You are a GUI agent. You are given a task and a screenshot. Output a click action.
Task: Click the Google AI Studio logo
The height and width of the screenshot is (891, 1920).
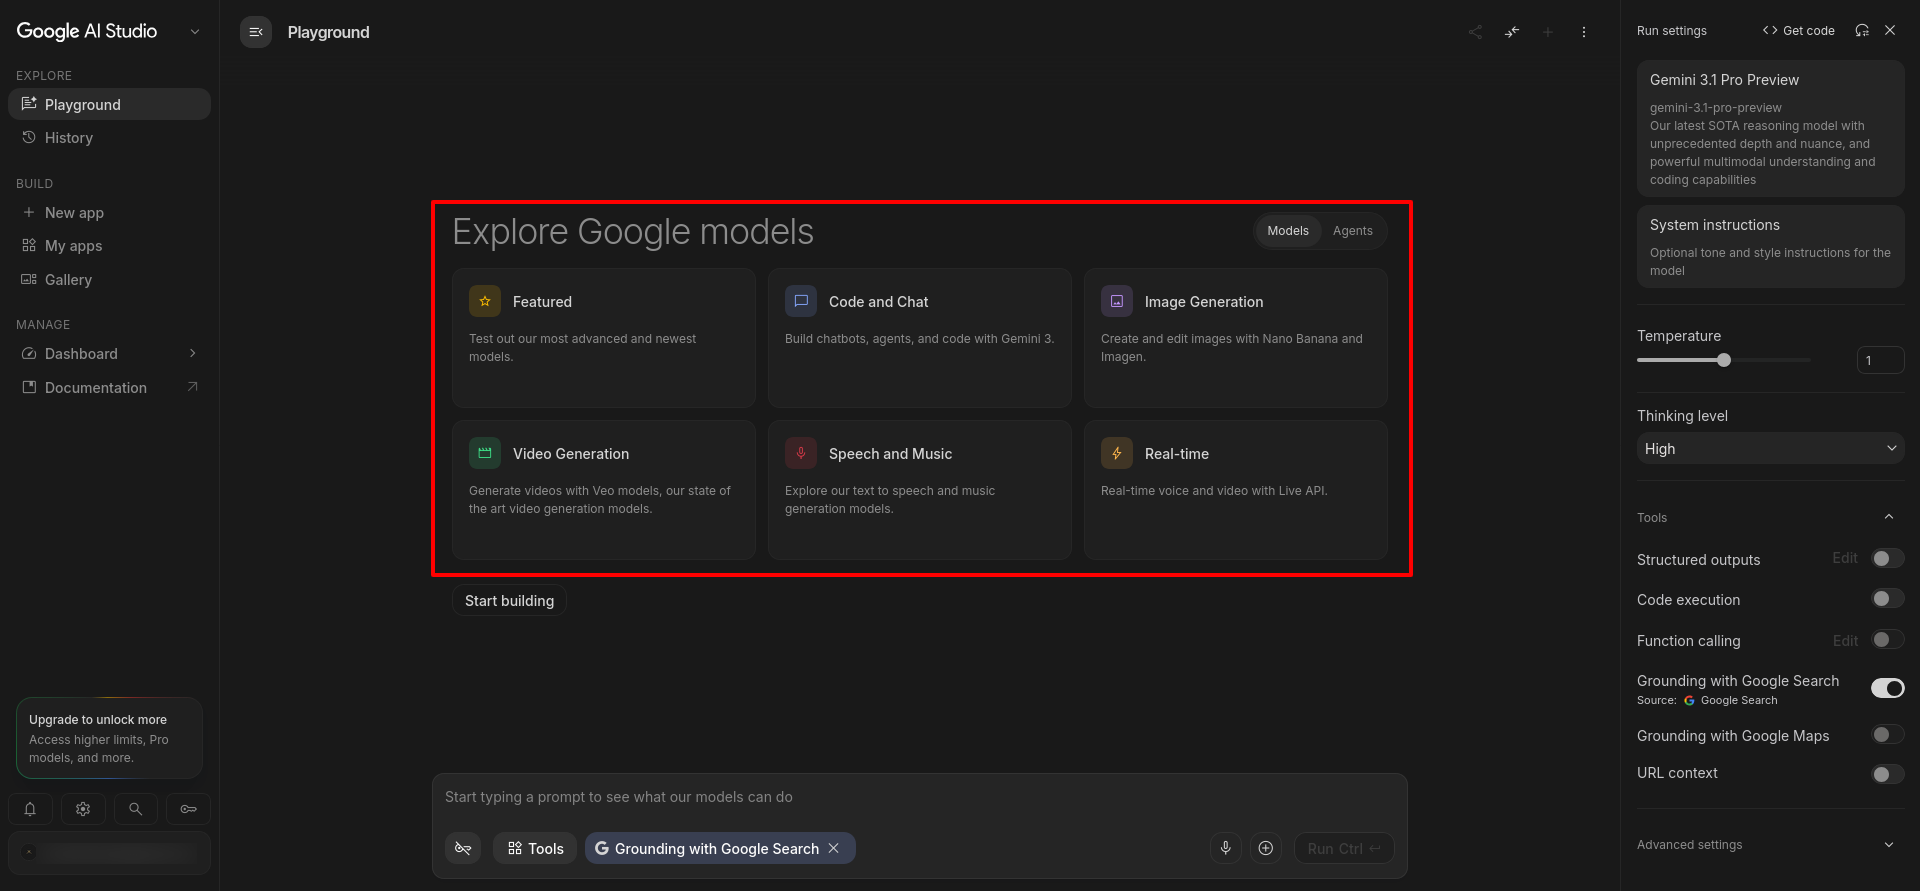[x=87, y=31]
